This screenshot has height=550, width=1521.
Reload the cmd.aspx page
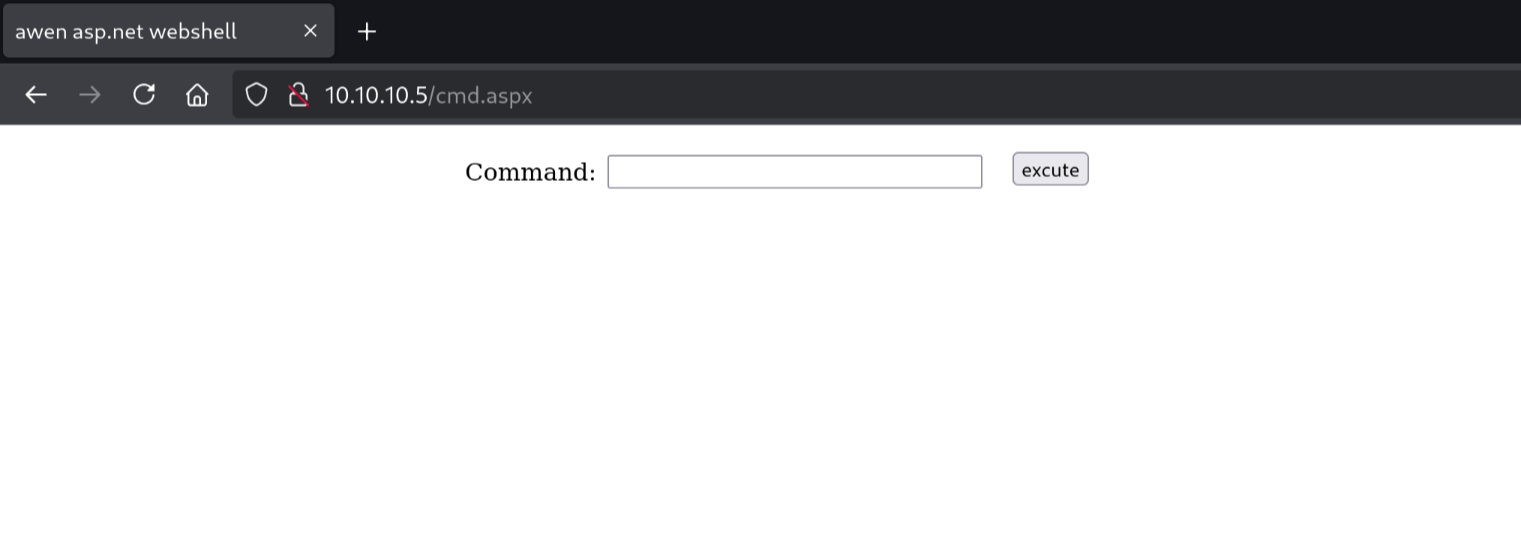pyautogui.click(x=144, y=95)
